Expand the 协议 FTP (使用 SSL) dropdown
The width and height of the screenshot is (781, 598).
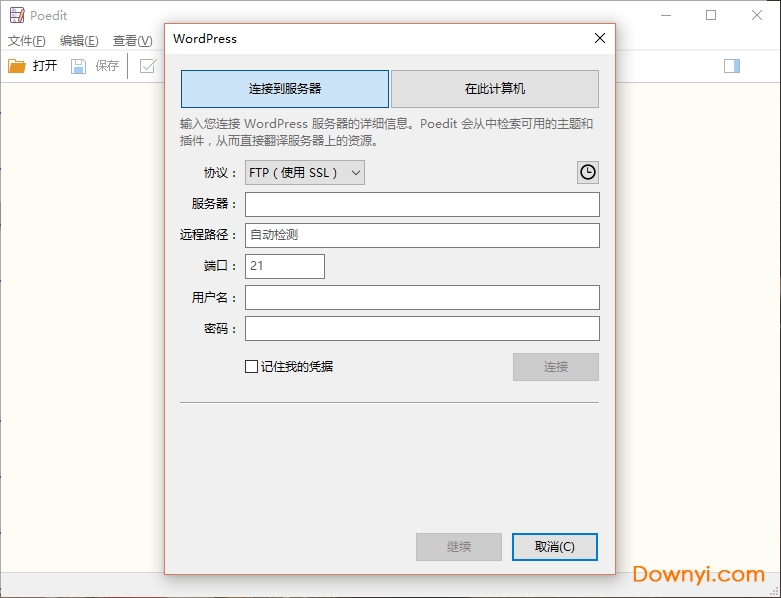(x=305, y=172)
